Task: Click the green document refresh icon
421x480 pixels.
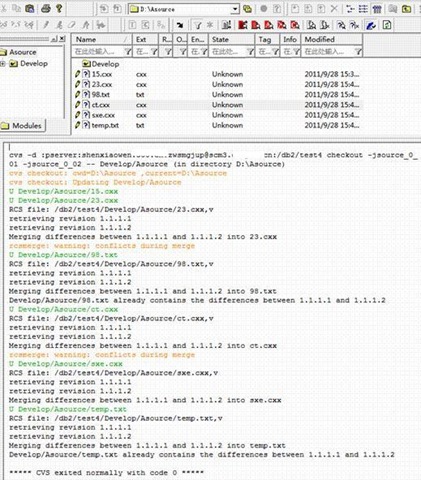Action: pos(387,25)
